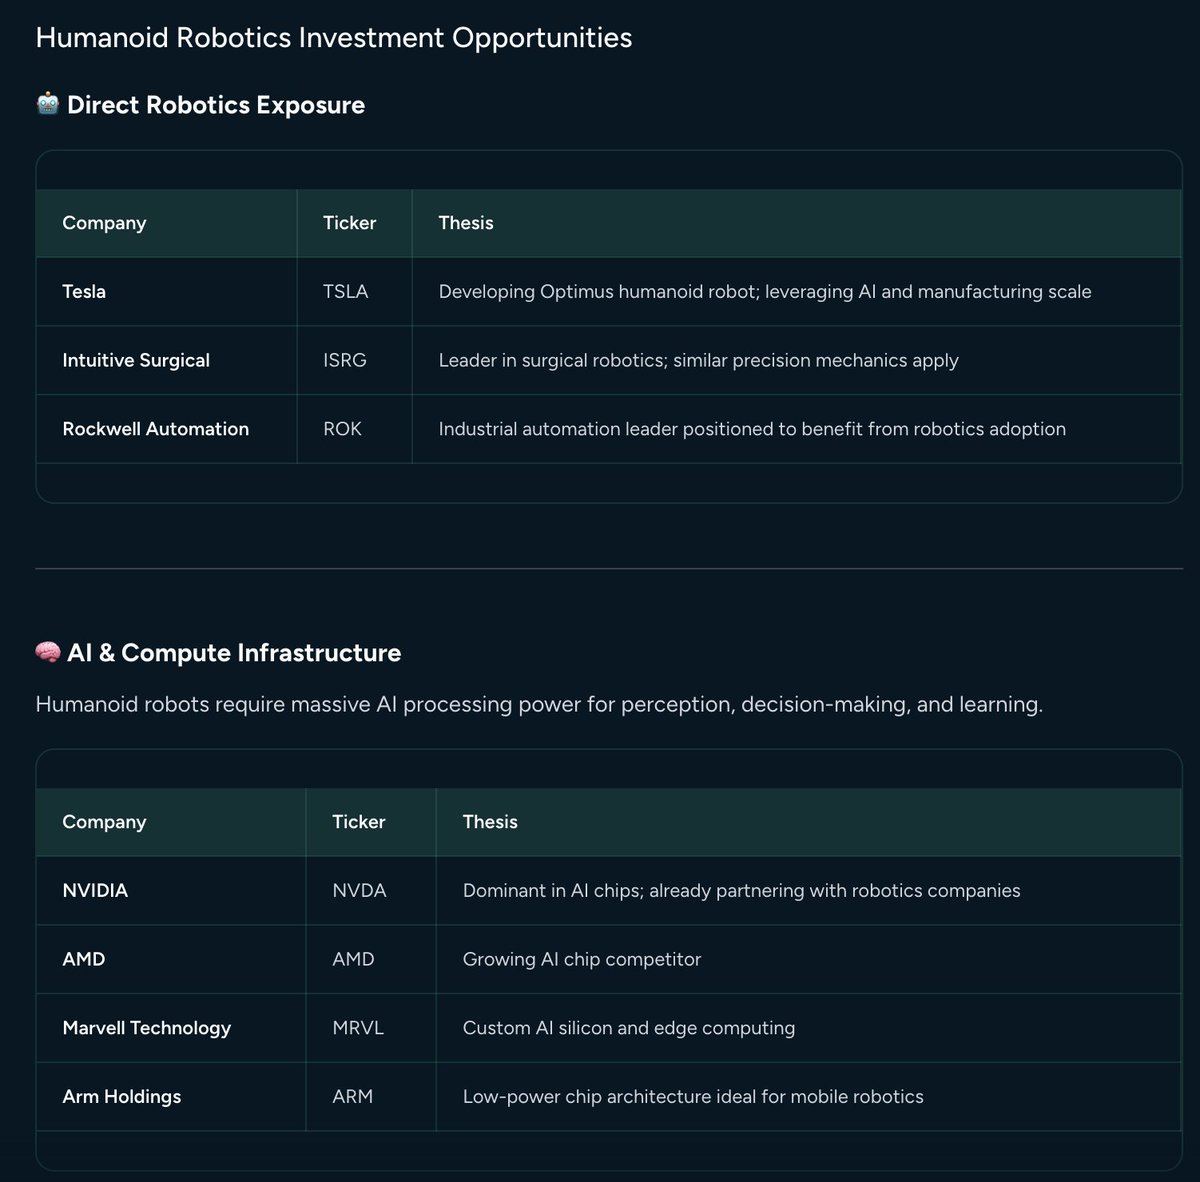Click the Intuitive Surgical row name
Screen dimensions: 1200x1182
click(136, 360)
